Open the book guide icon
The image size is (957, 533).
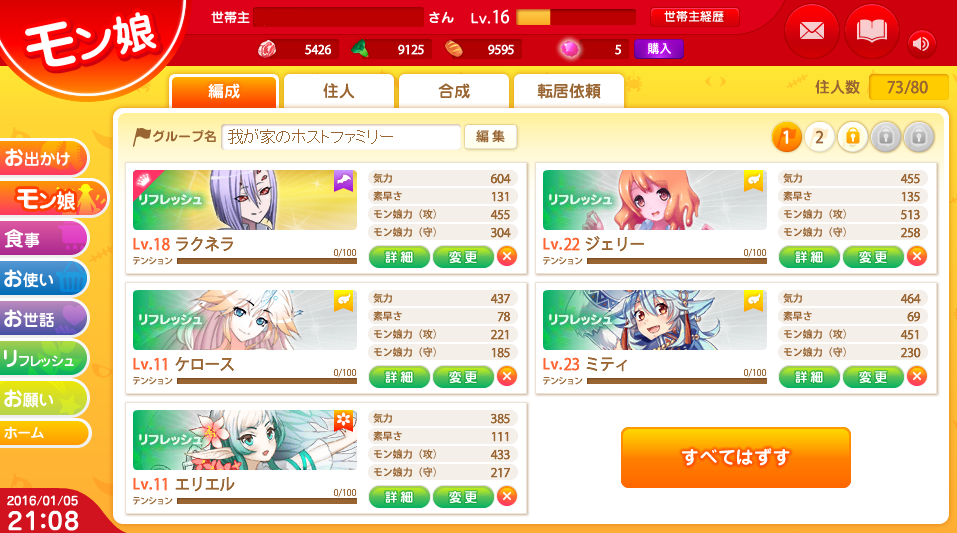[872, 31]
